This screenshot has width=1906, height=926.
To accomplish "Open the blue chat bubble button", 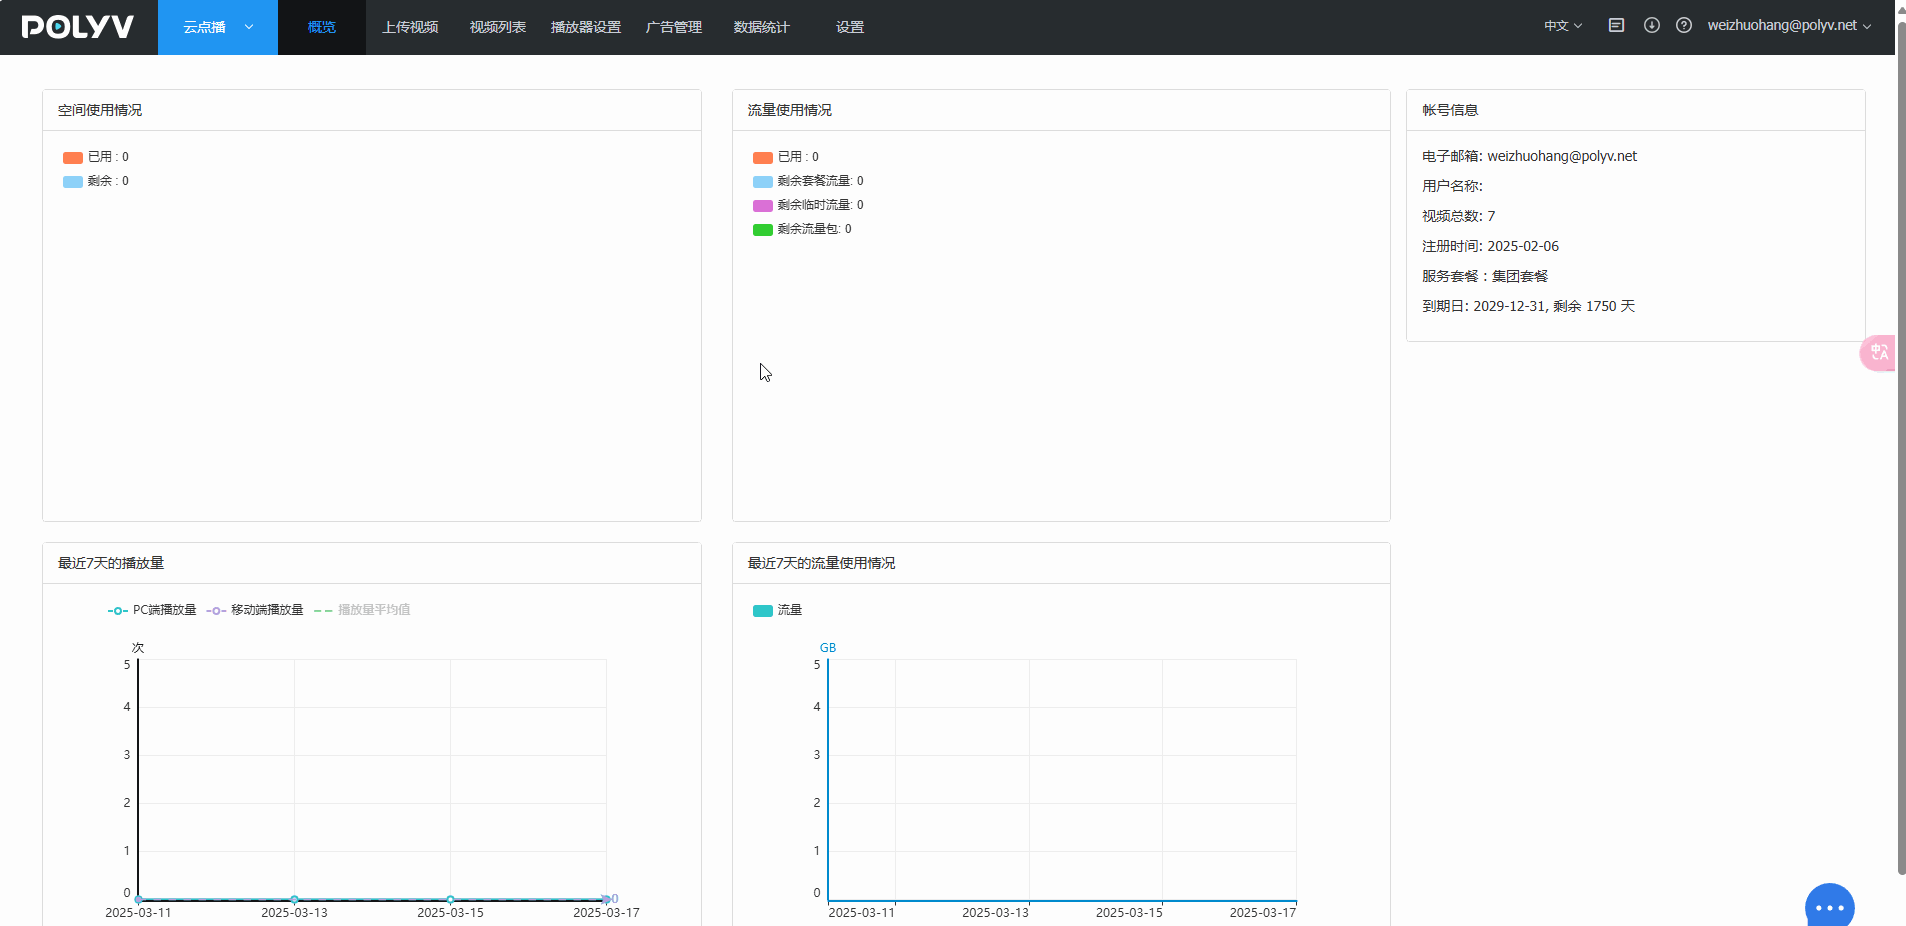I will 1829,905.
